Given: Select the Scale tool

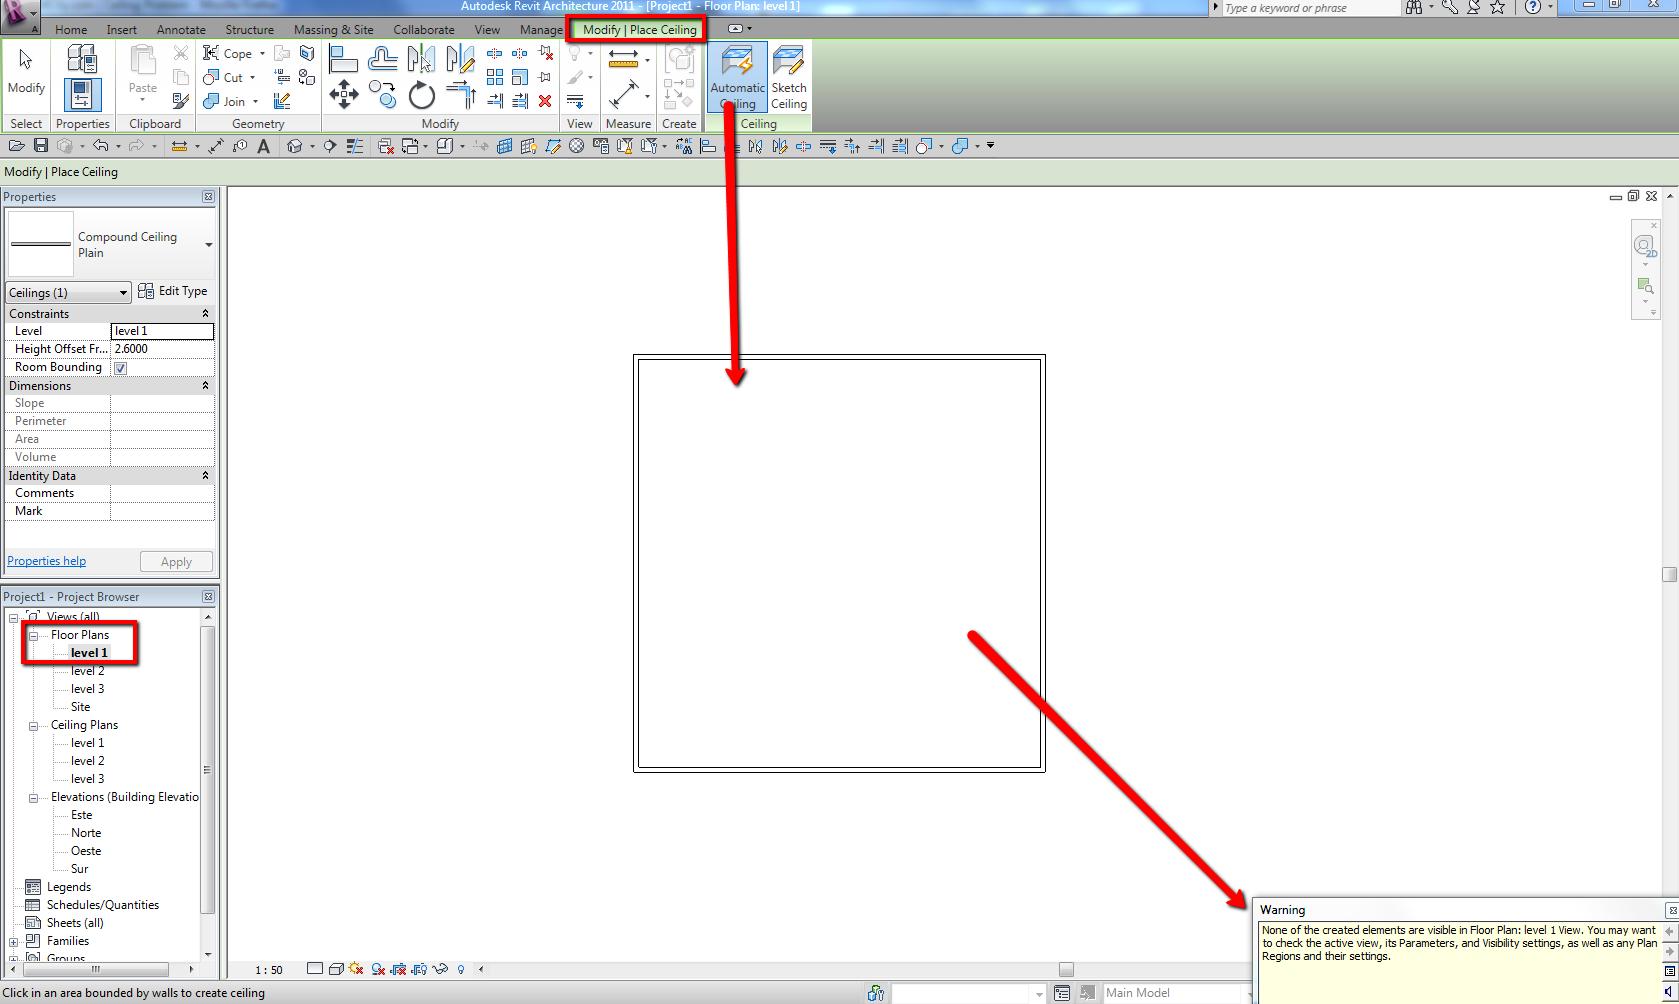Looking at the screenshot, I should pos(520,77).
